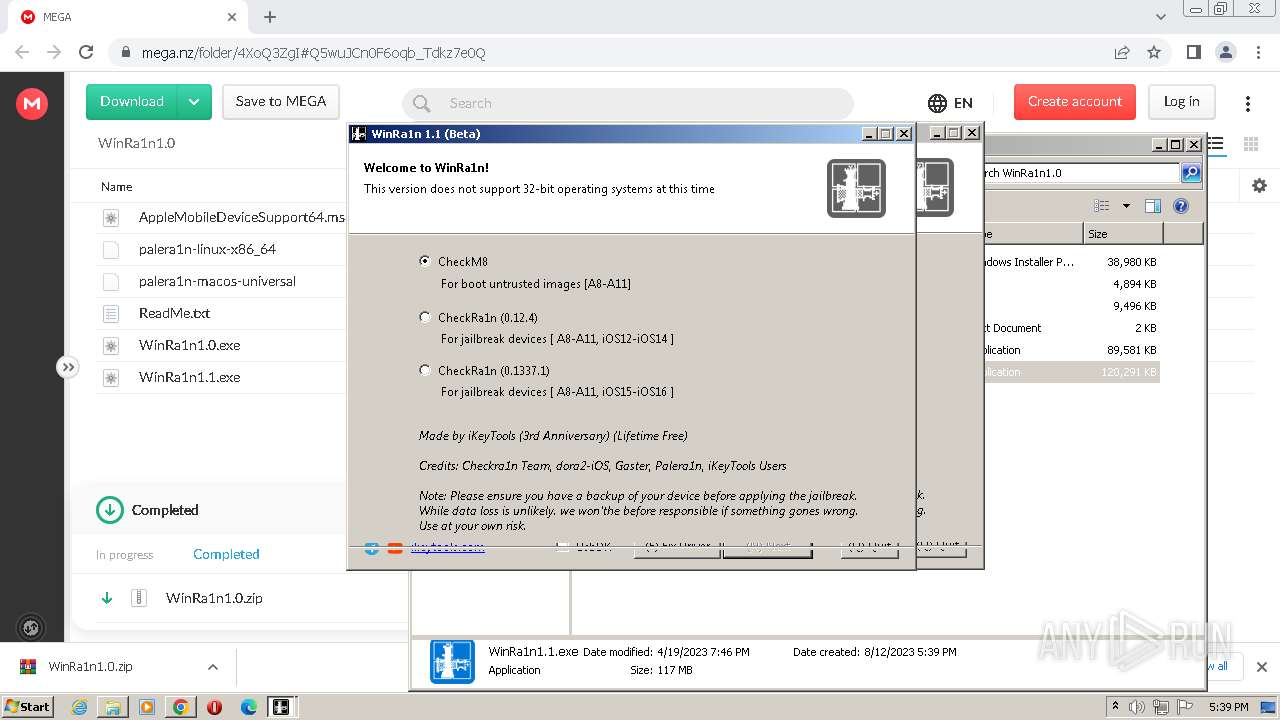Open Opera from the taskbar
1280x720 pixels.
coord(214,707)
